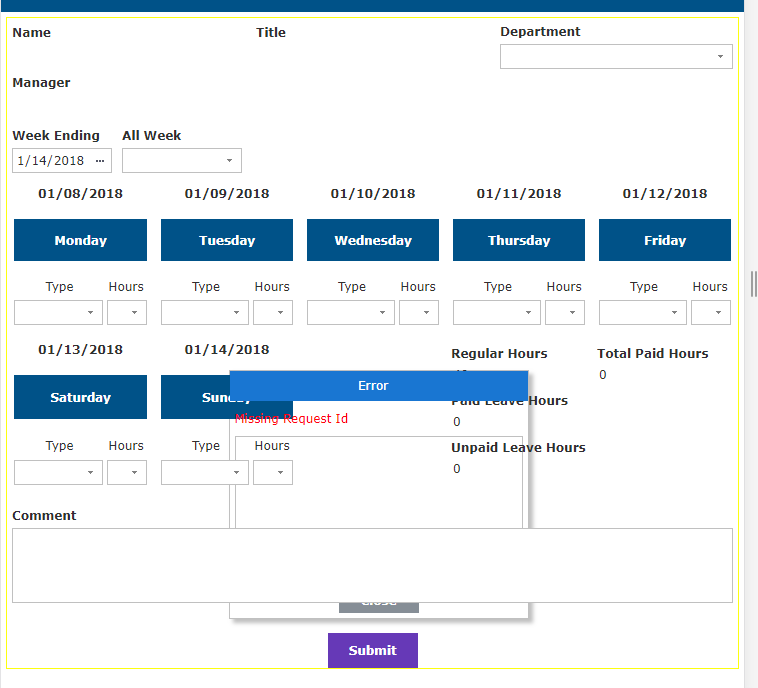Open Thursday's Type dropdown

[496, 313]
